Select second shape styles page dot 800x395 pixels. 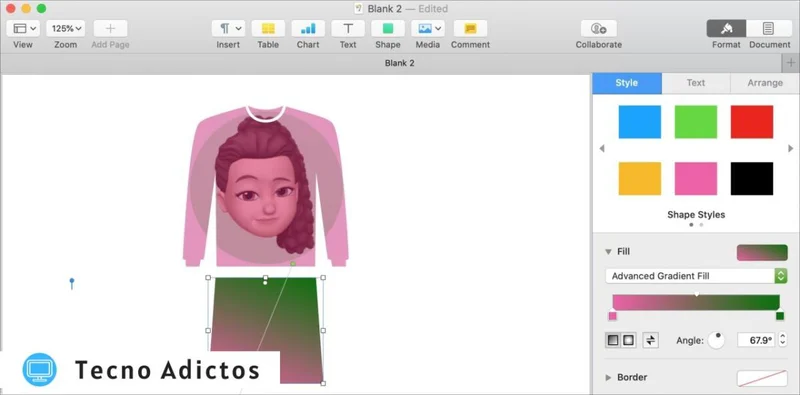[701, 225]
